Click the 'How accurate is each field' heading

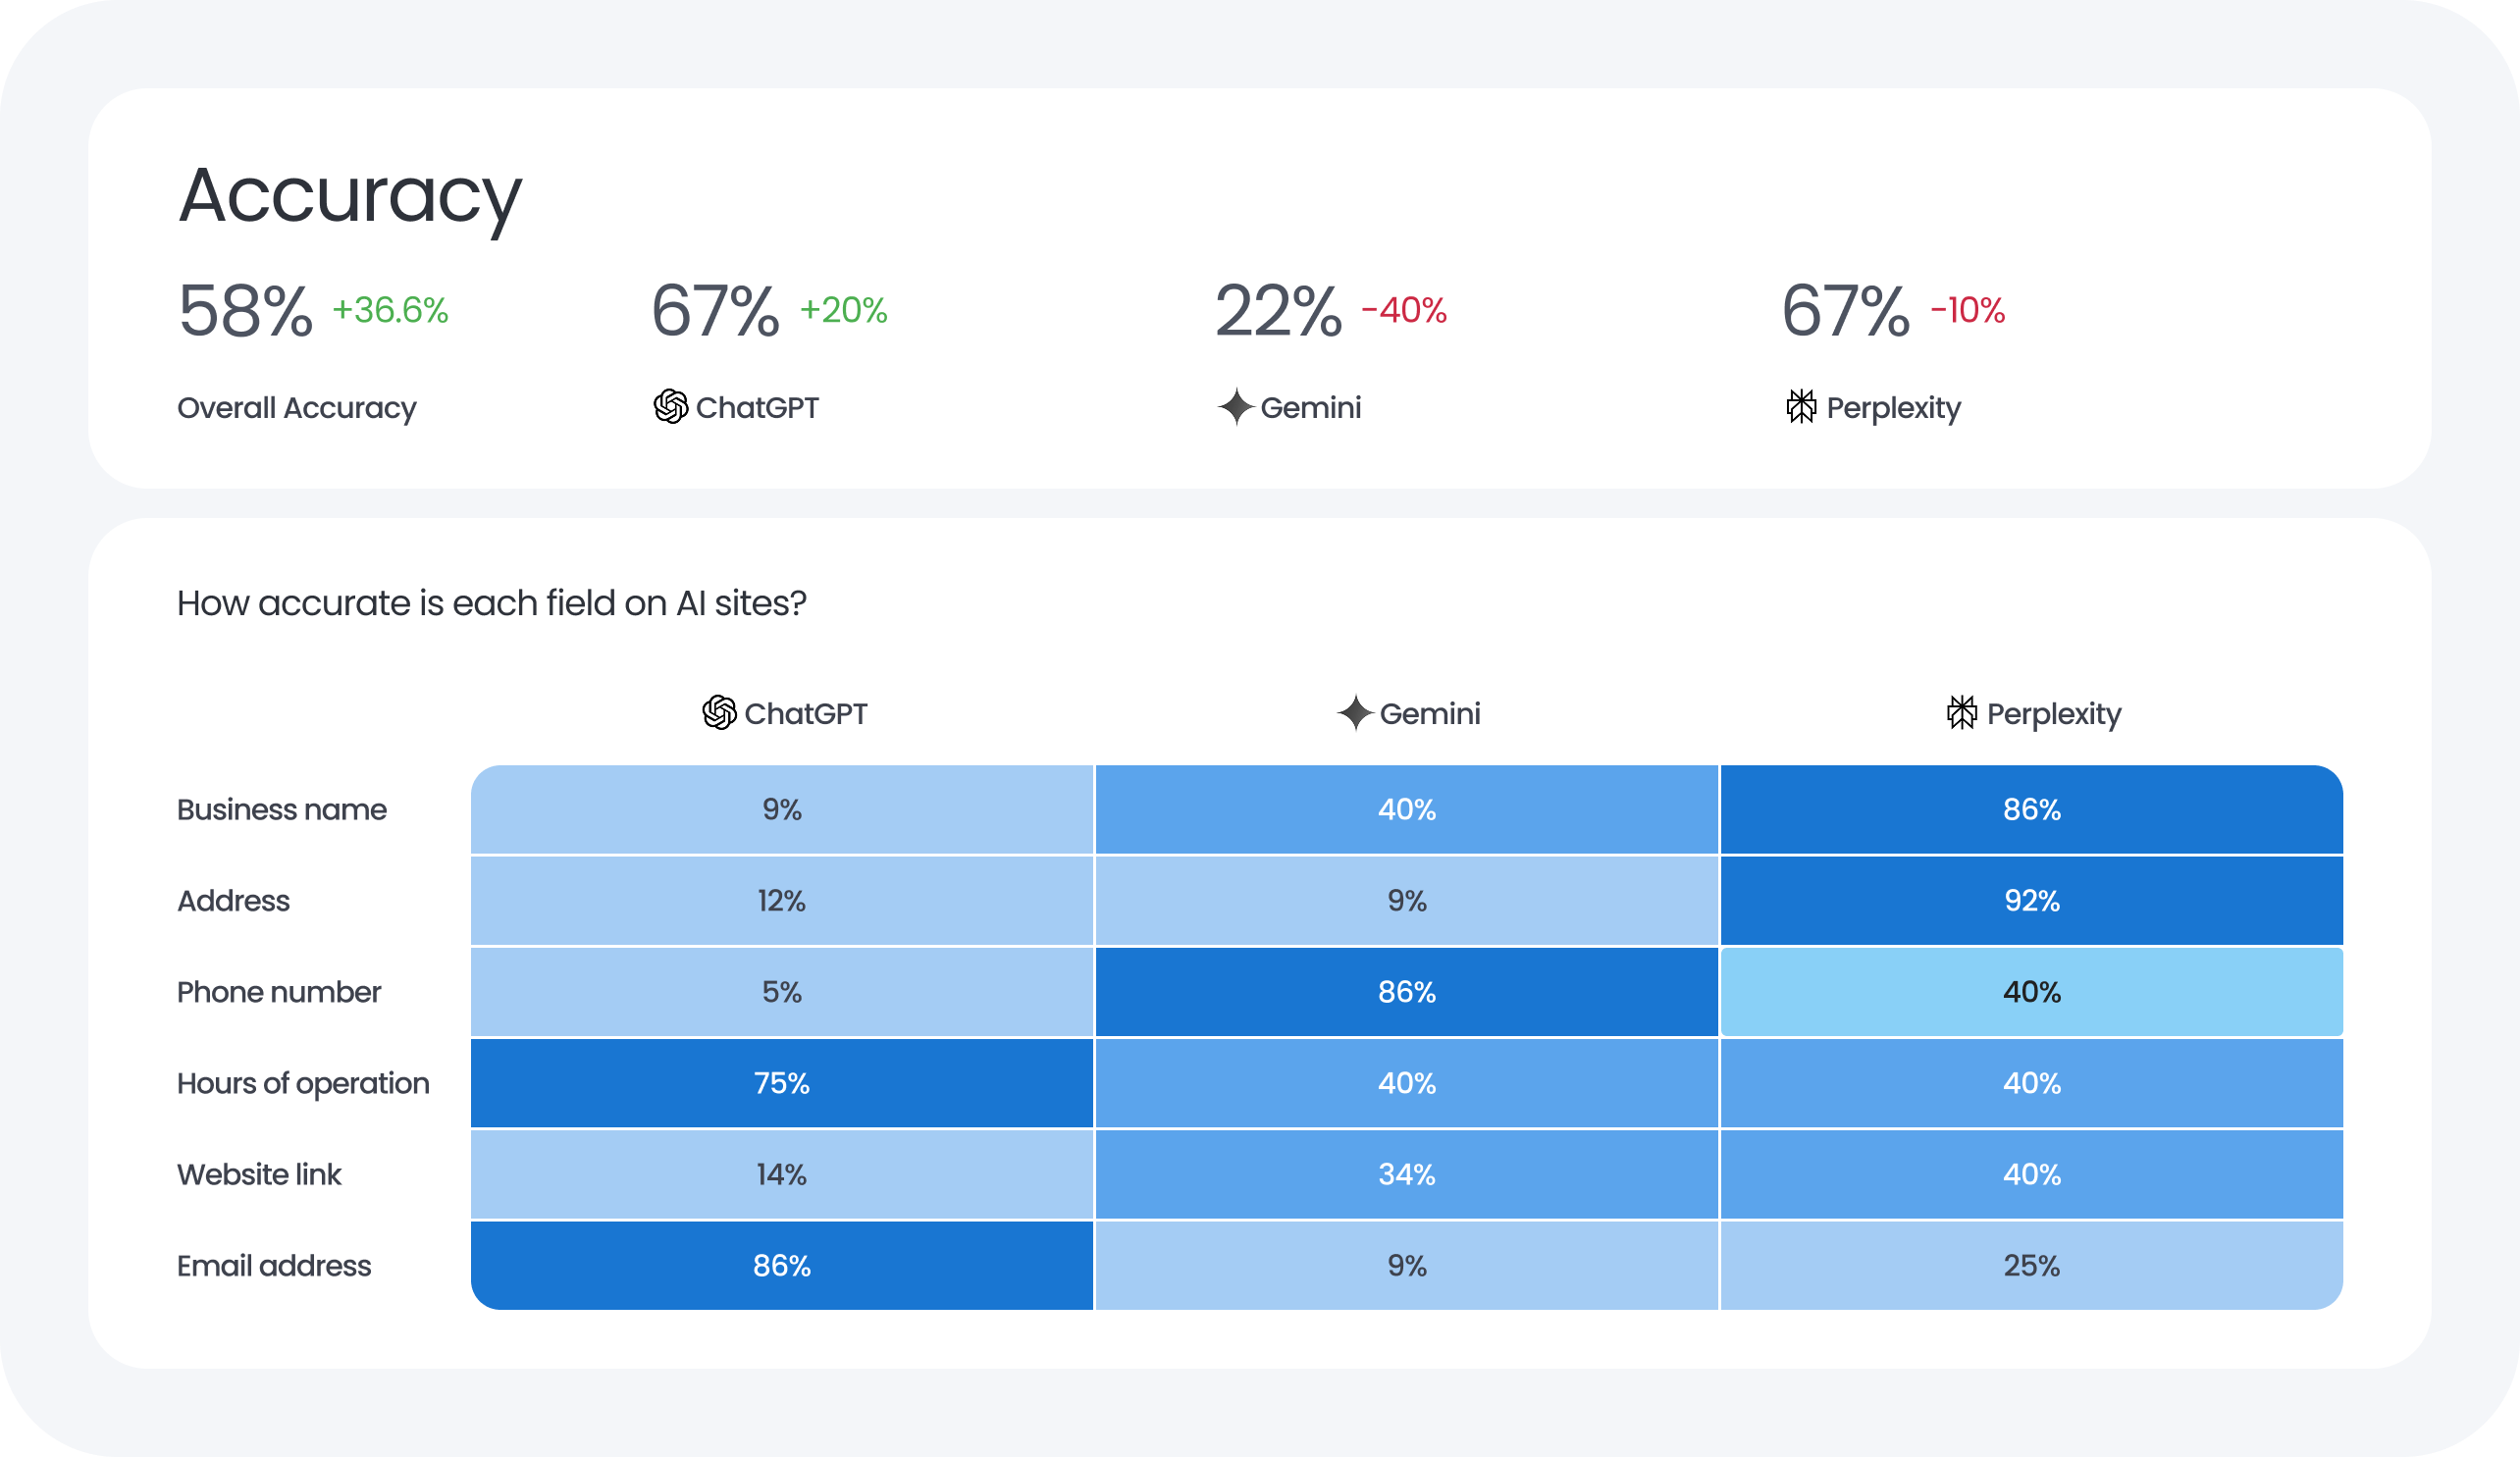[491, 604]
